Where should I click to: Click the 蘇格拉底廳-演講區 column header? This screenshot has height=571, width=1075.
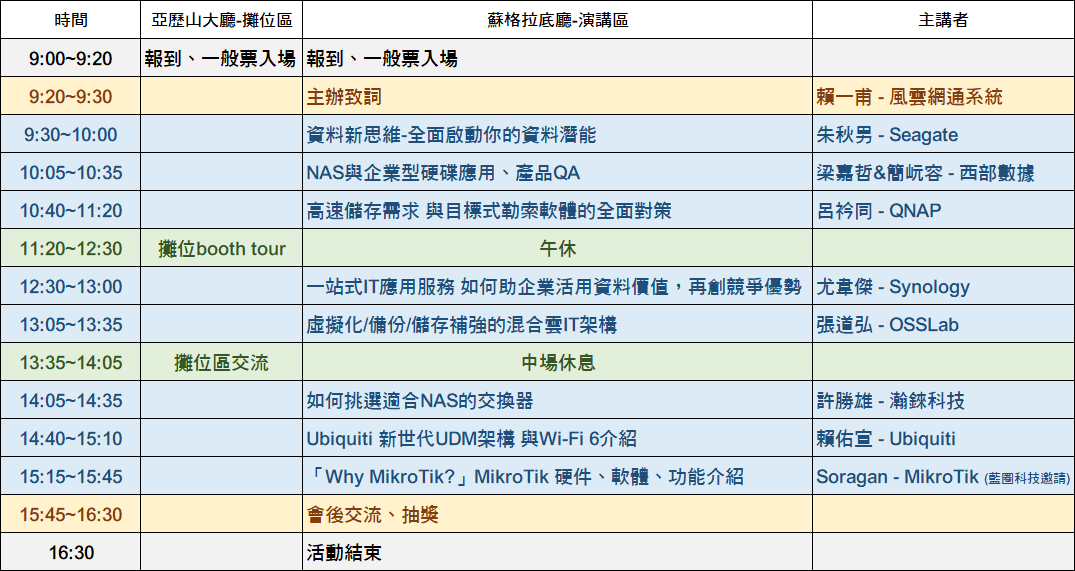pyautogui.click(x=557, y=20)
